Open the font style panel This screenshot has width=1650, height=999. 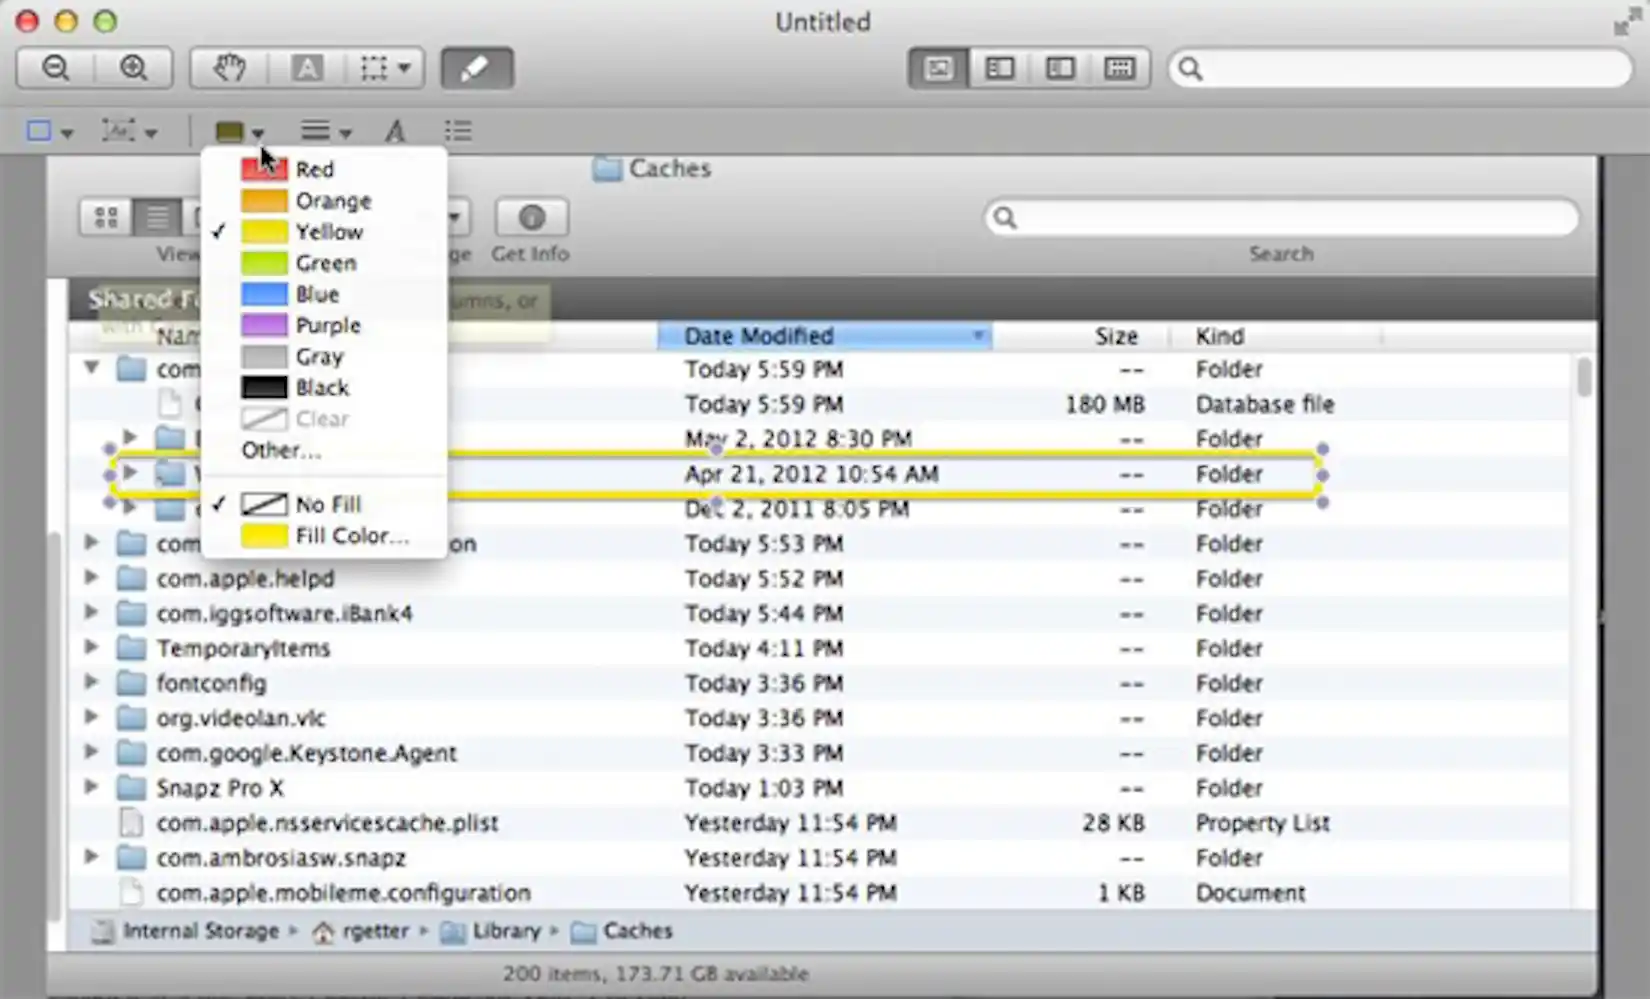coord(396,130)
